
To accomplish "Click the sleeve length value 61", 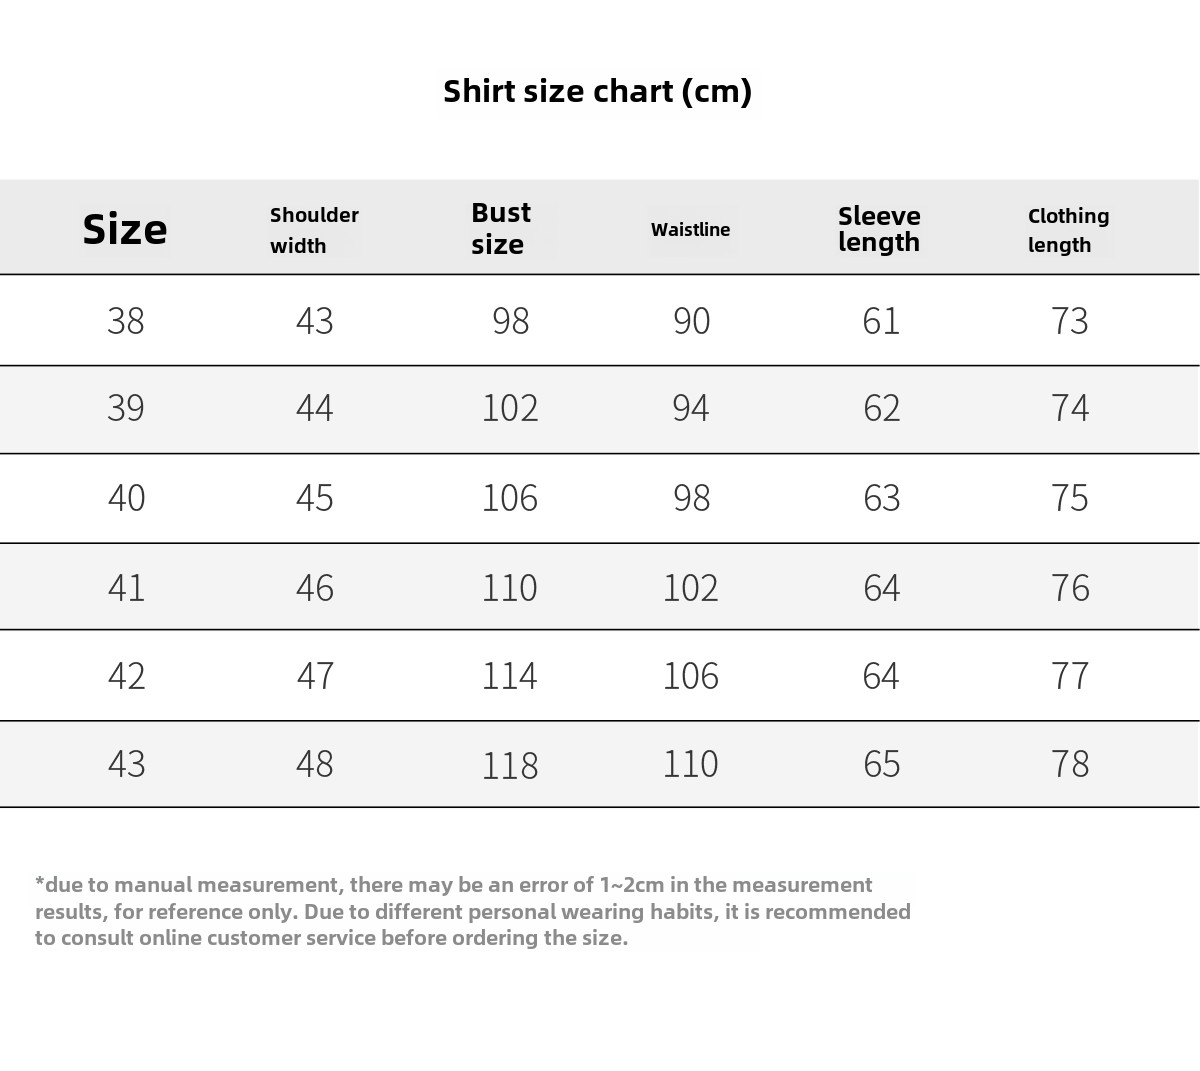I will point(881,321).
